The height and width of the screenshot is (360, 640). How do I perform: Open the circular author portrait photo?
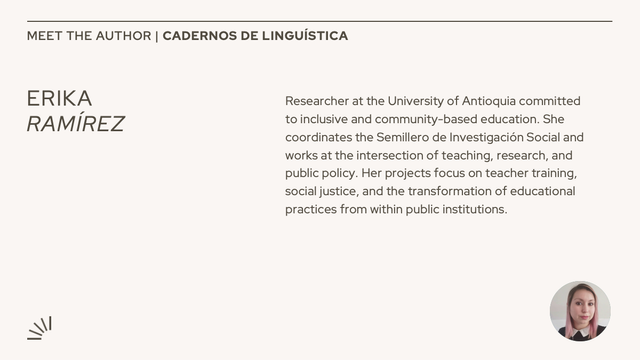point(580,311)
